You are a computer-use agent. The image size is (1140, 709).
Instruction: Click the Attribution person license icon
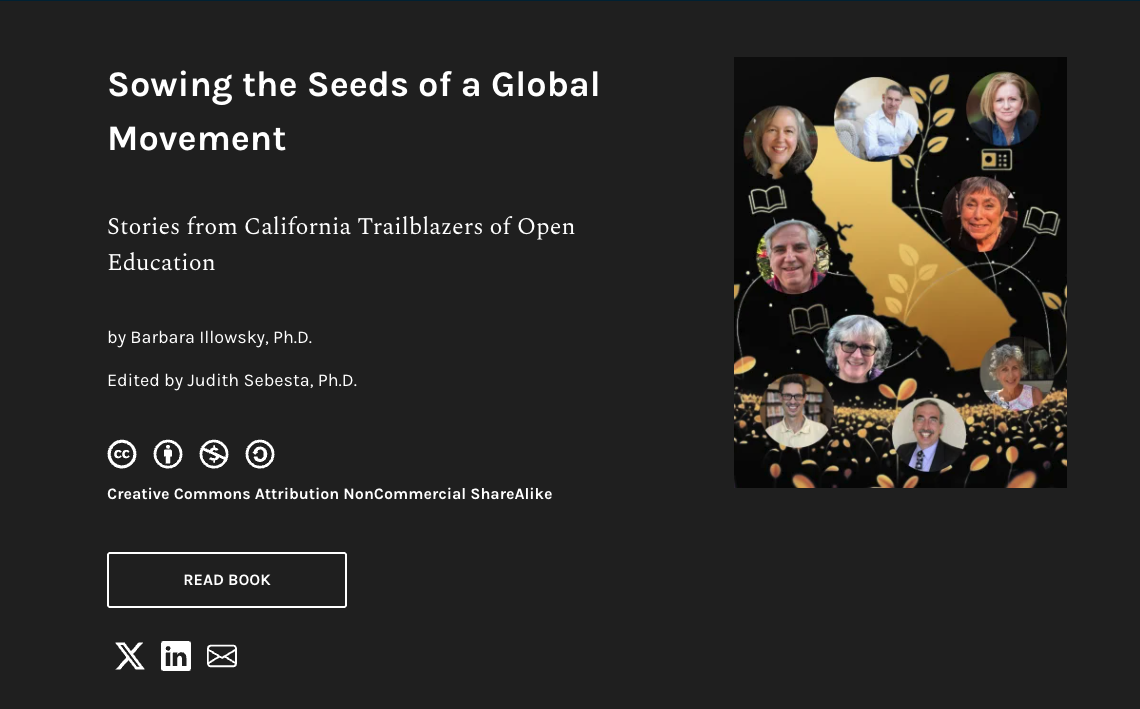(168, 455)
